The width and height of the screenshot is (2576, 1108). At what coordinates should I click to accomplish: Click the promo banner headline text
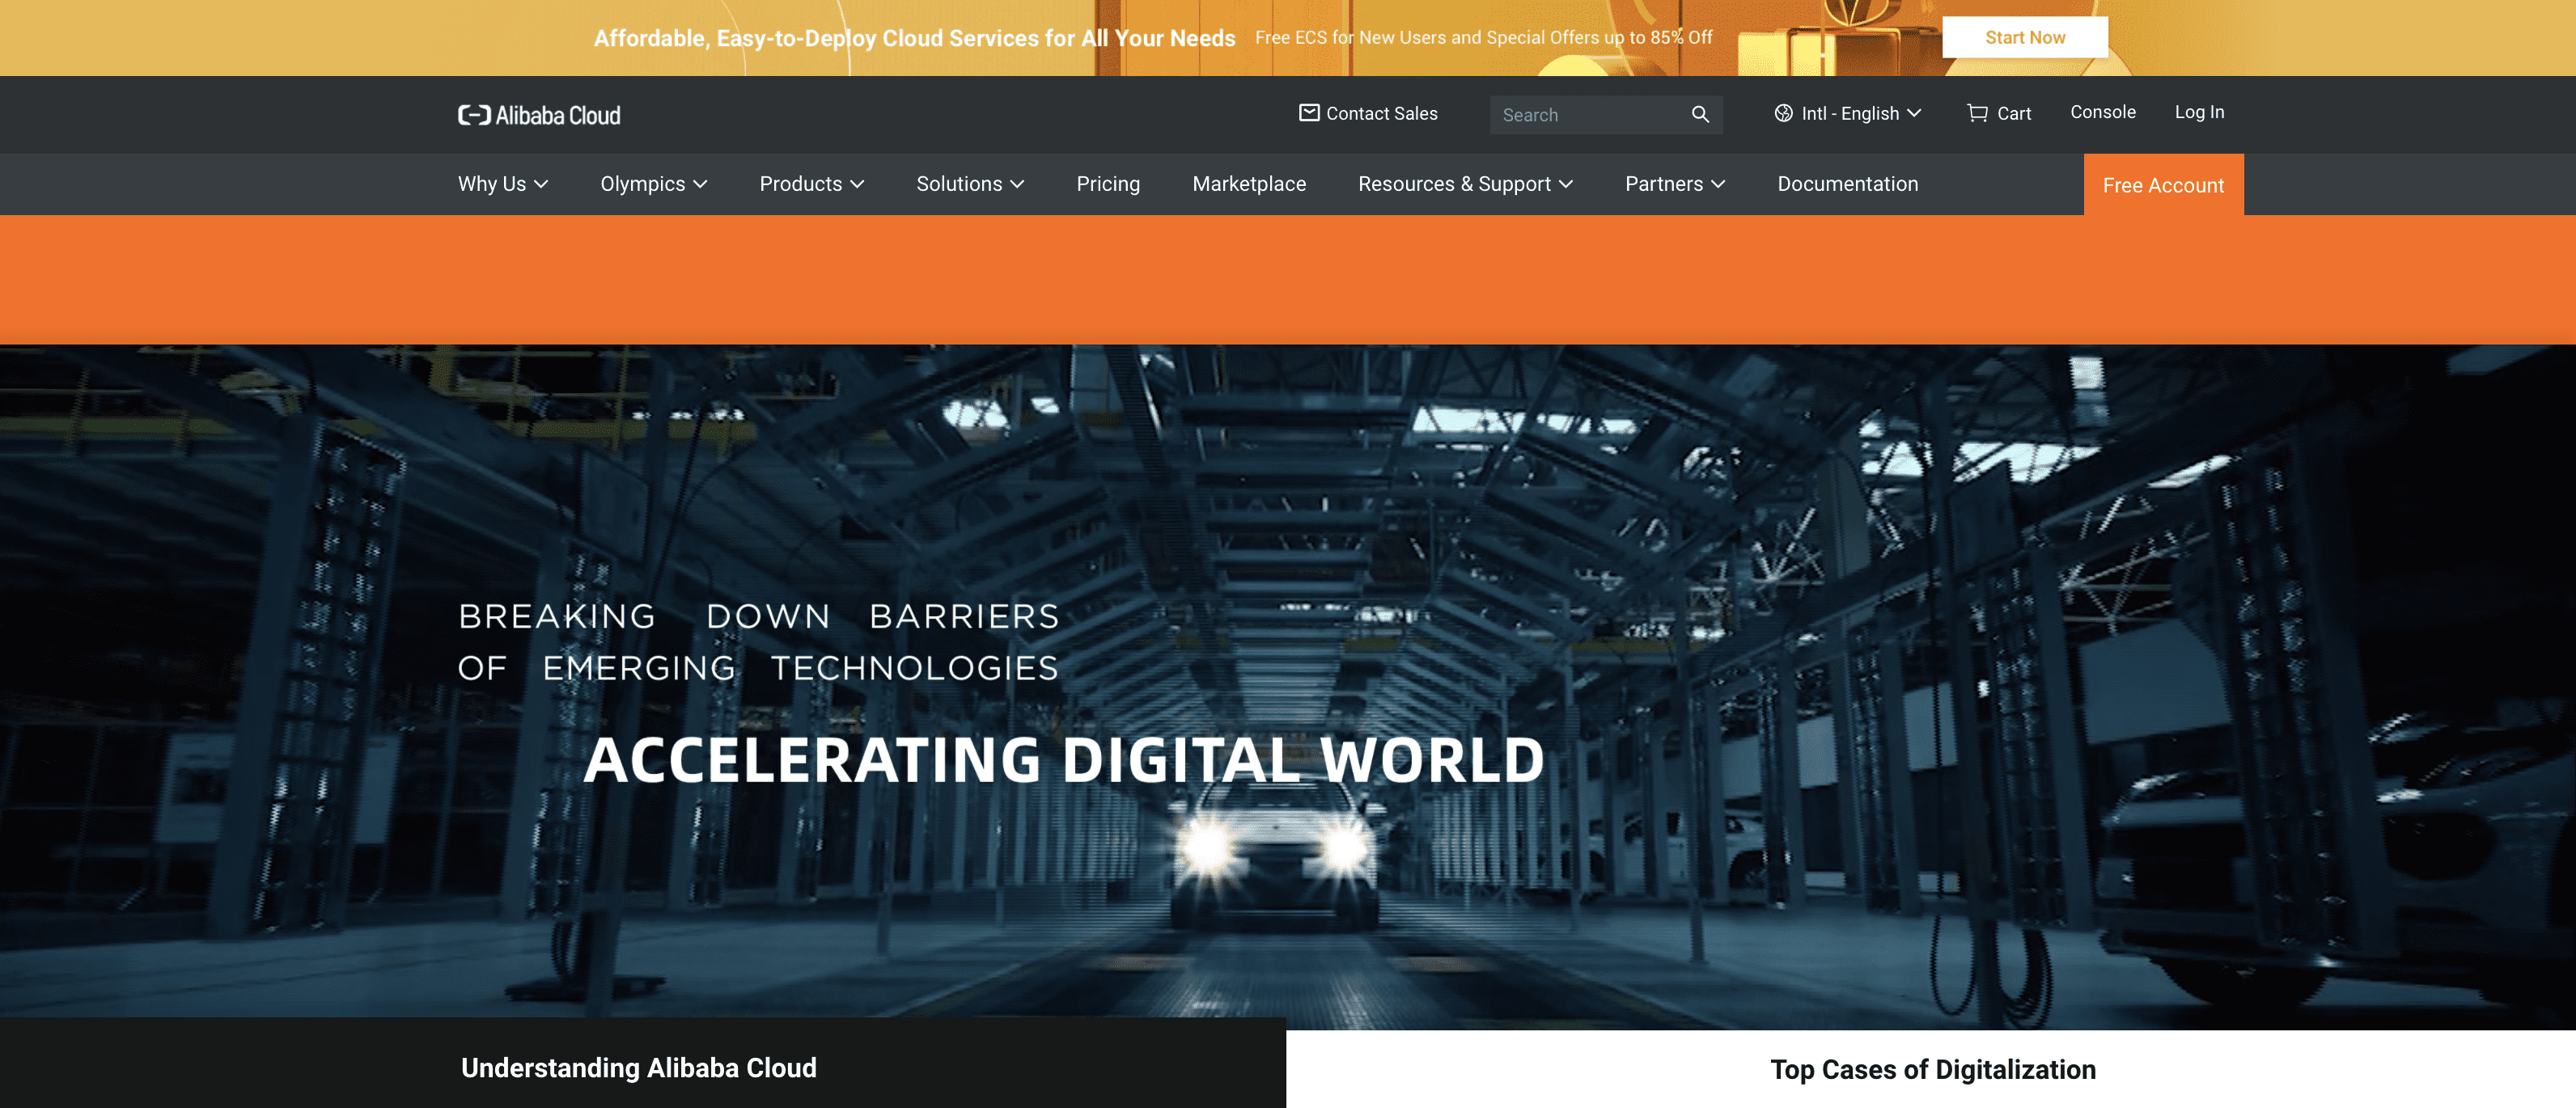point(914,38)
